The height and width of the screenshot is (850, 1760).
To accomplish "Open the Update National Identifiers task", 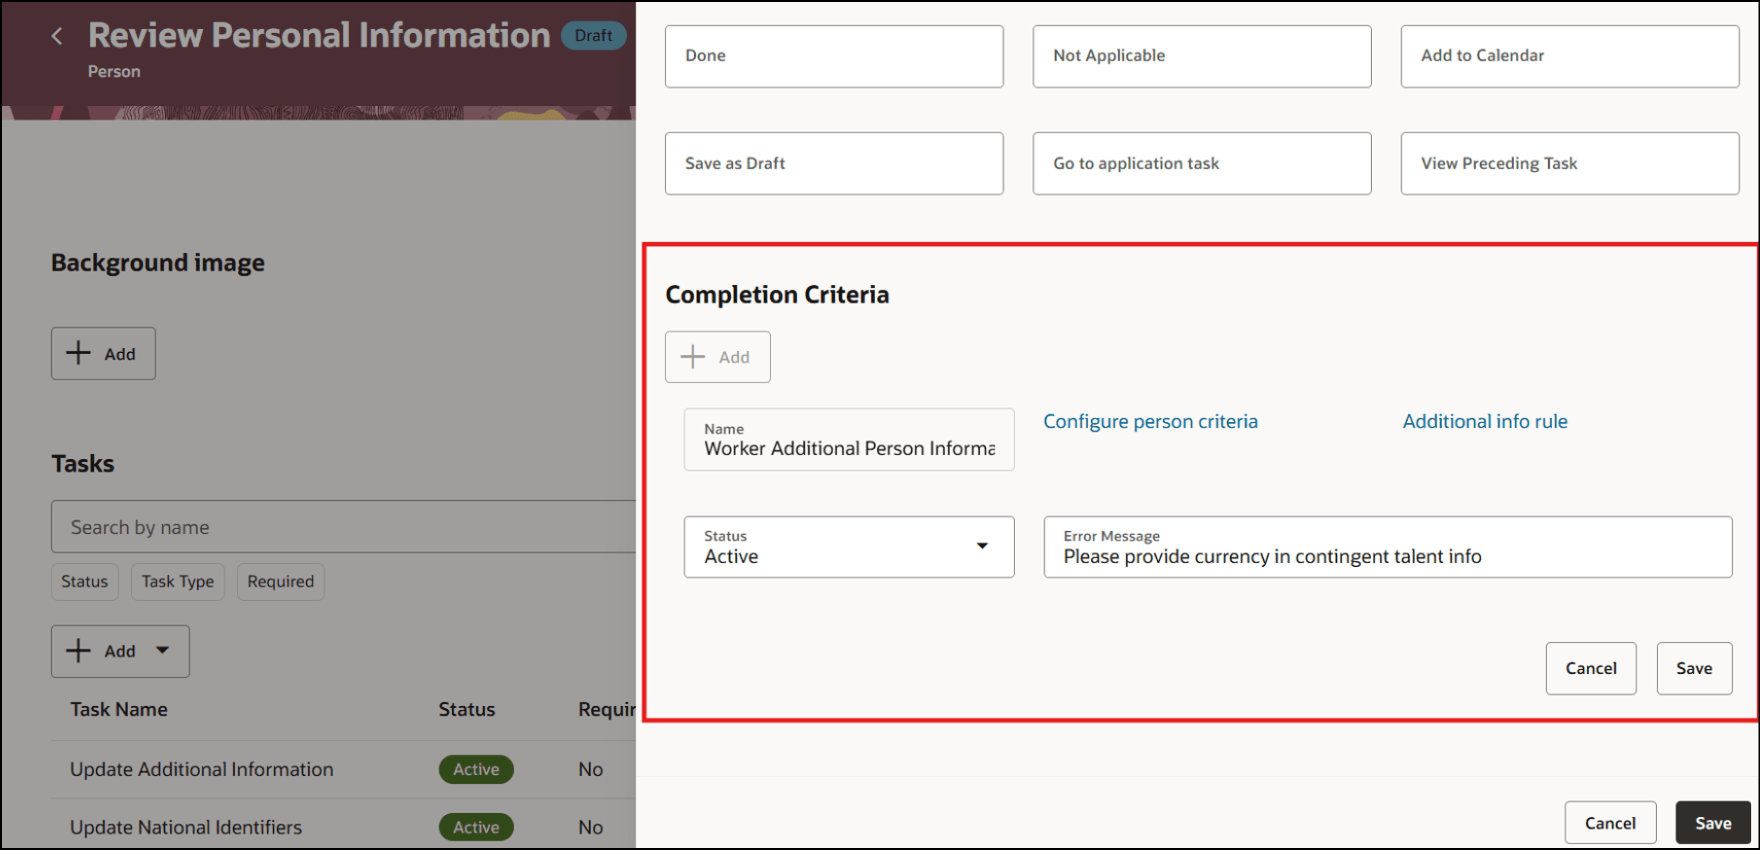I will tap(186, 827).
